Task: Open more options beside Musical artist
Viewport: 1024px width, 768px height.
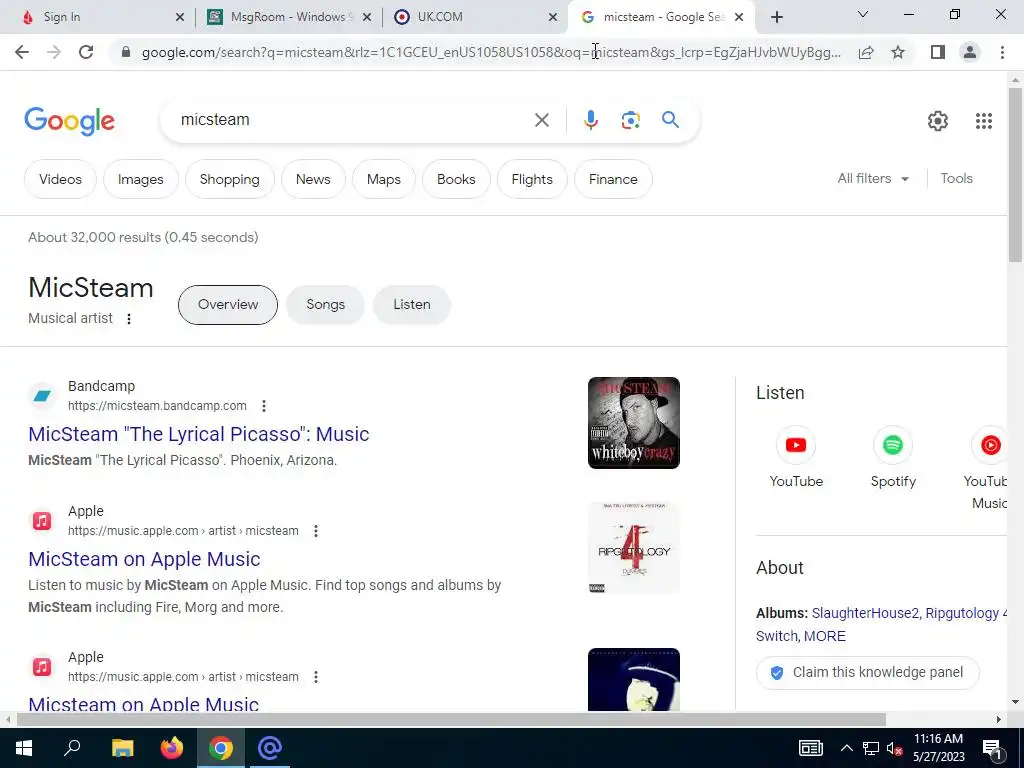Action: pos(129,319)
